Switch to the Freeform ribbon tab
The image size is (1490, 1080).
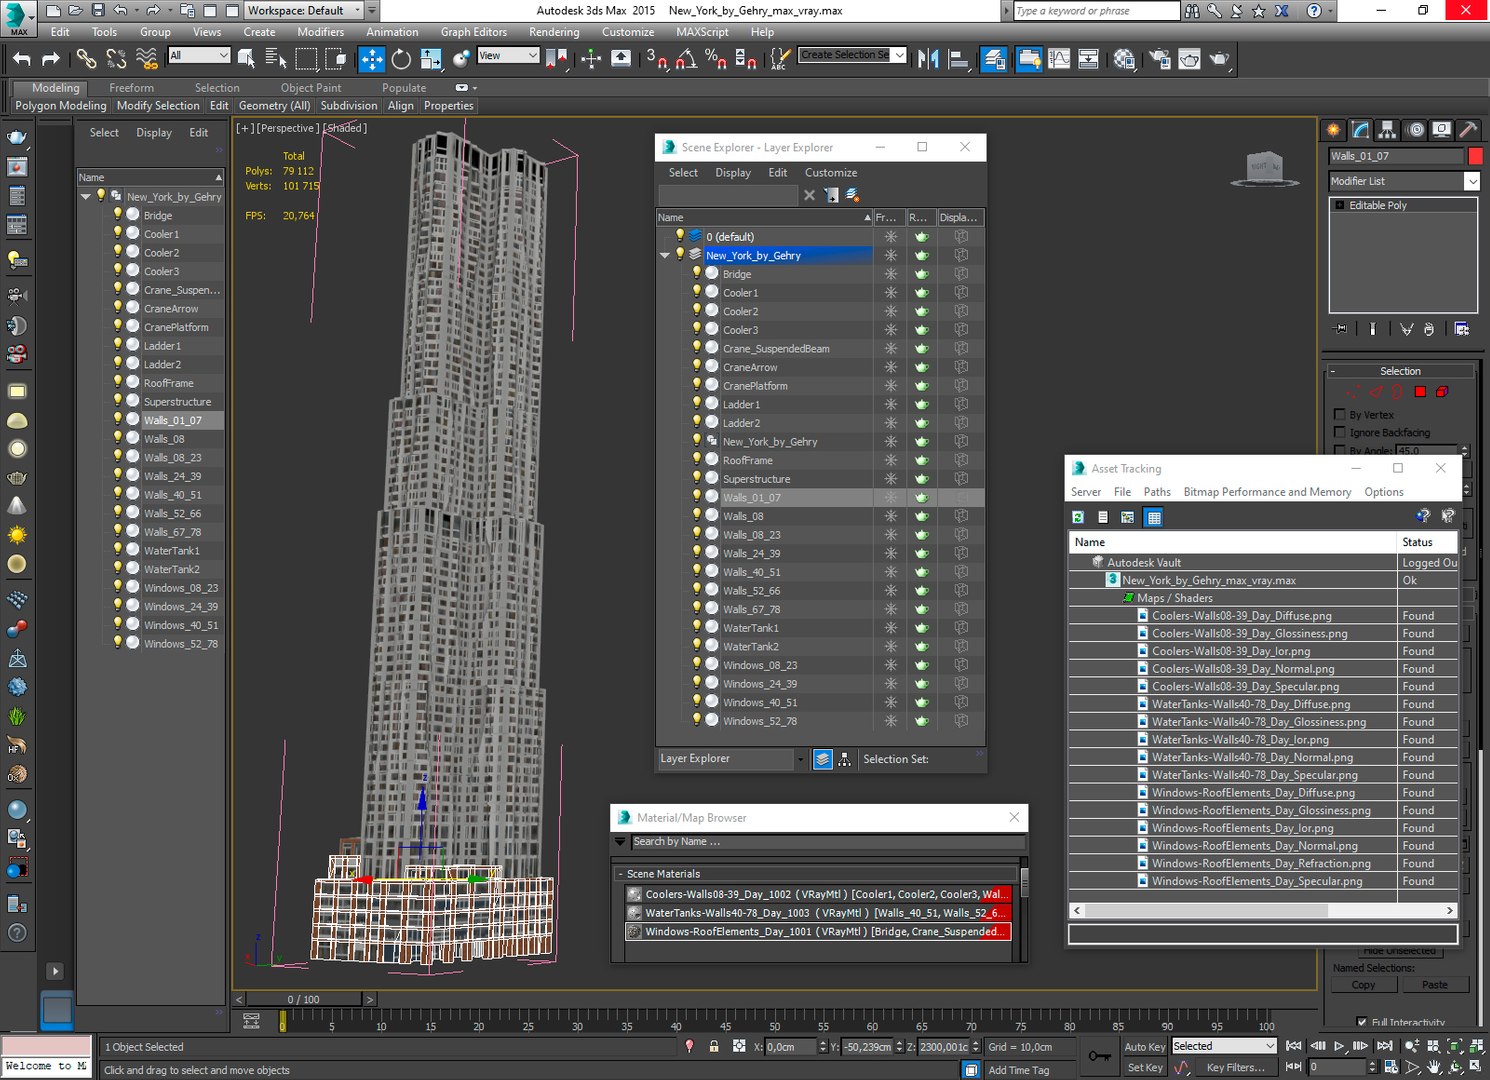131,88
